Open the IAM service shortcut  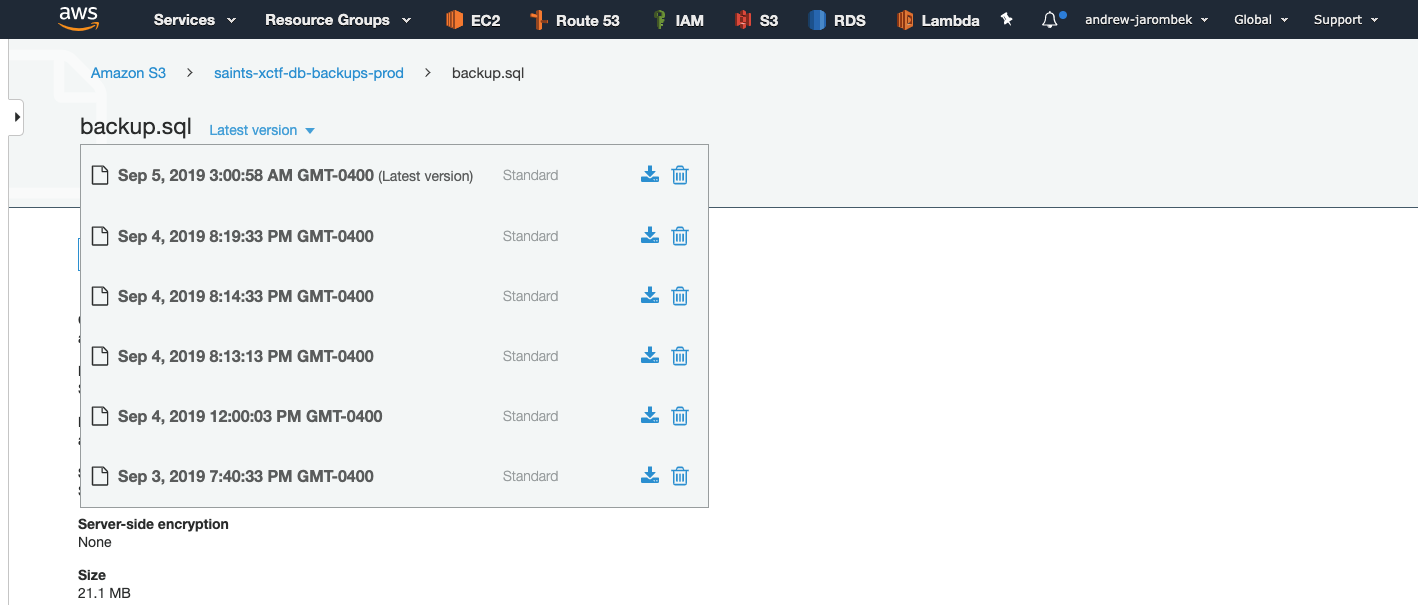point(679,20)
